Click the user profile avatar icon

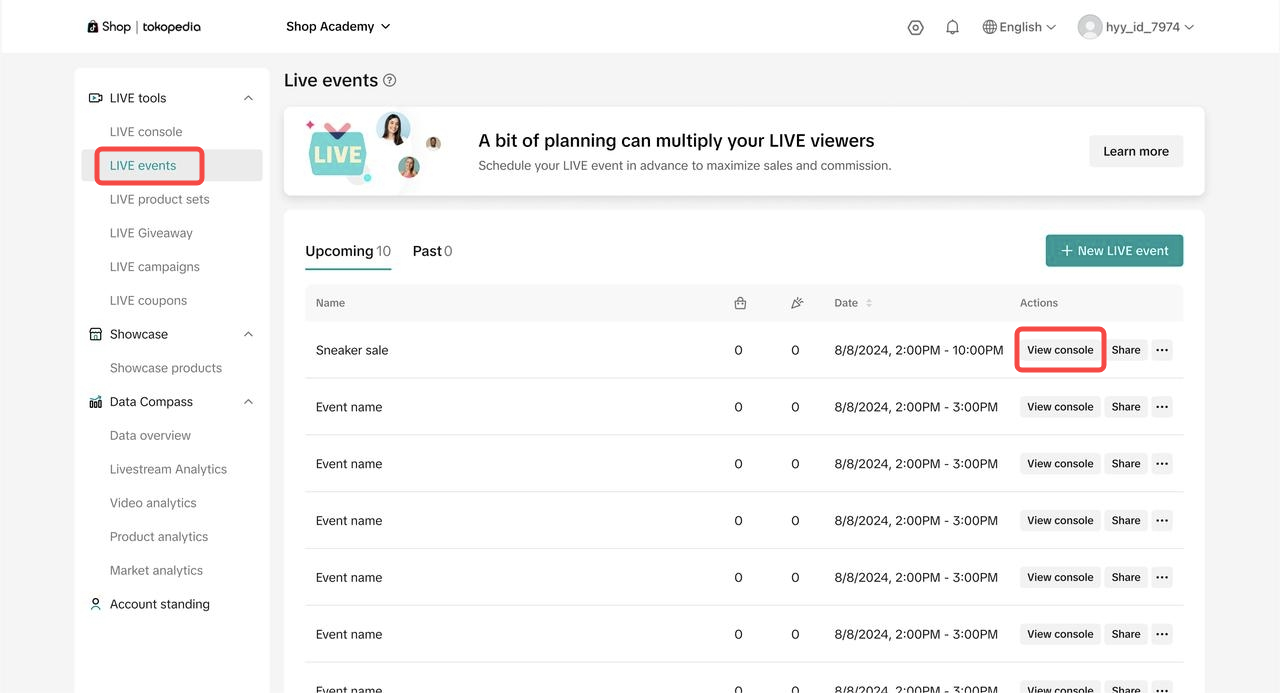click(1089, 27)
